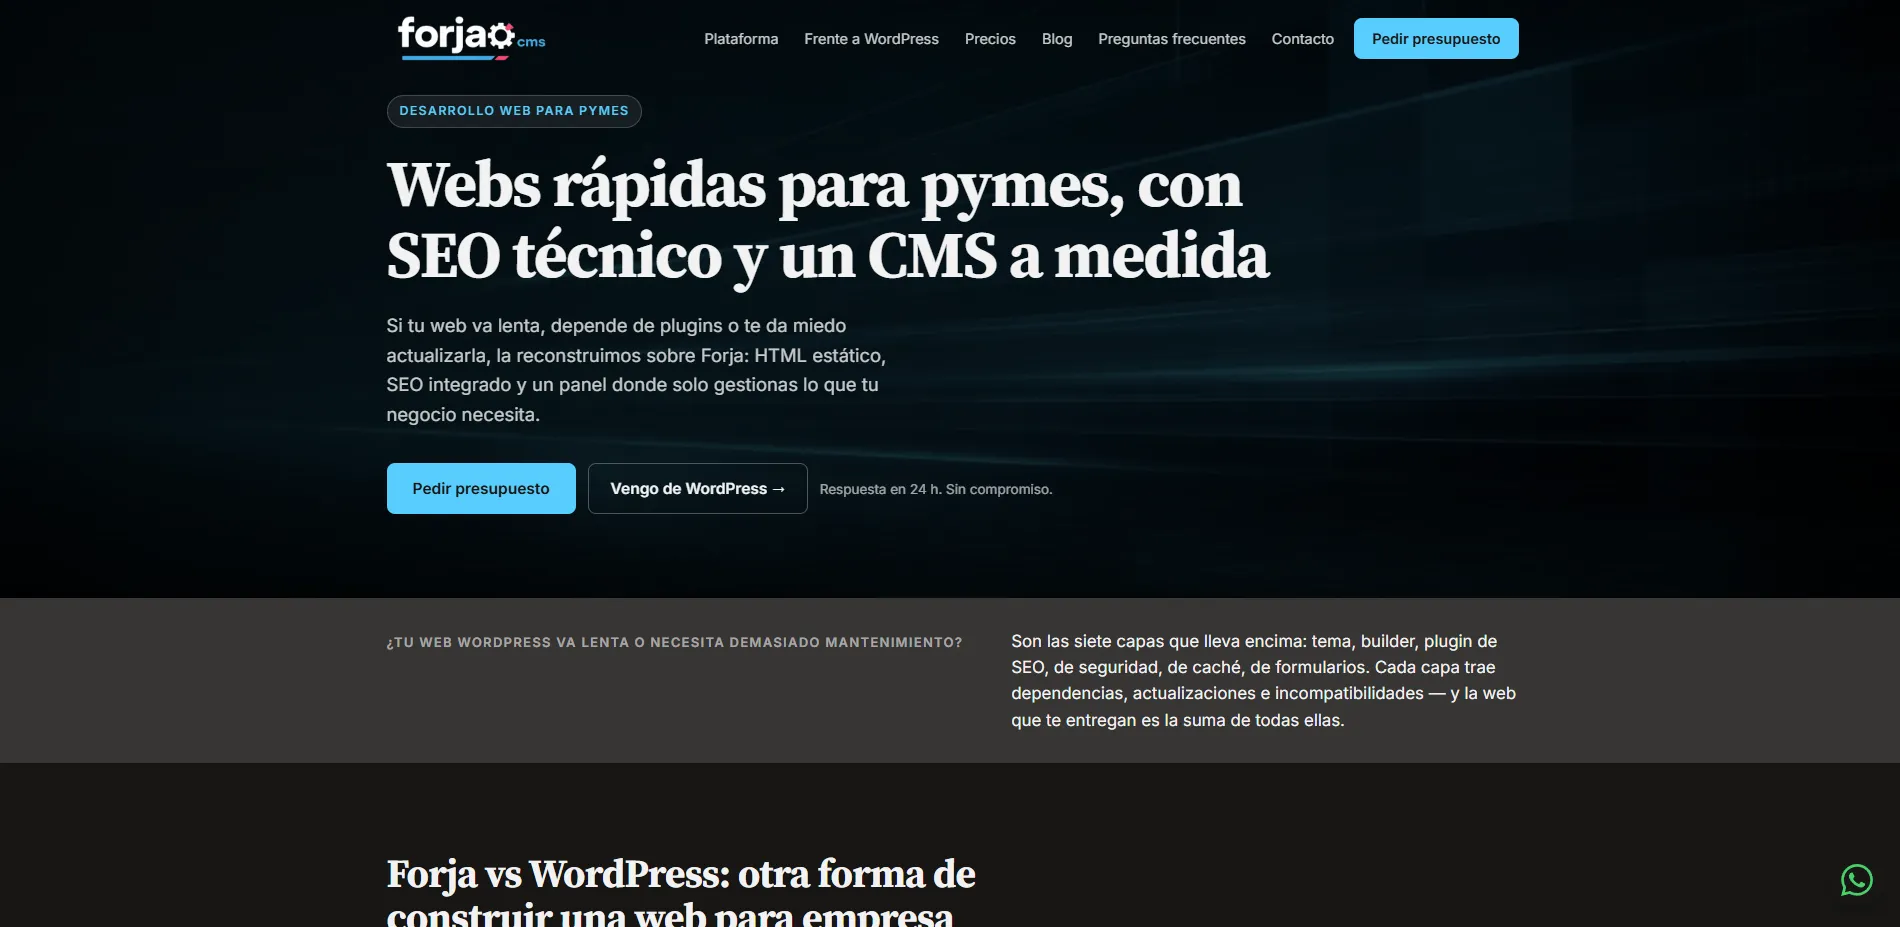Click the main headline Webs rápidas para pymes
1900x927 pixels.
(x=828, y=221)
